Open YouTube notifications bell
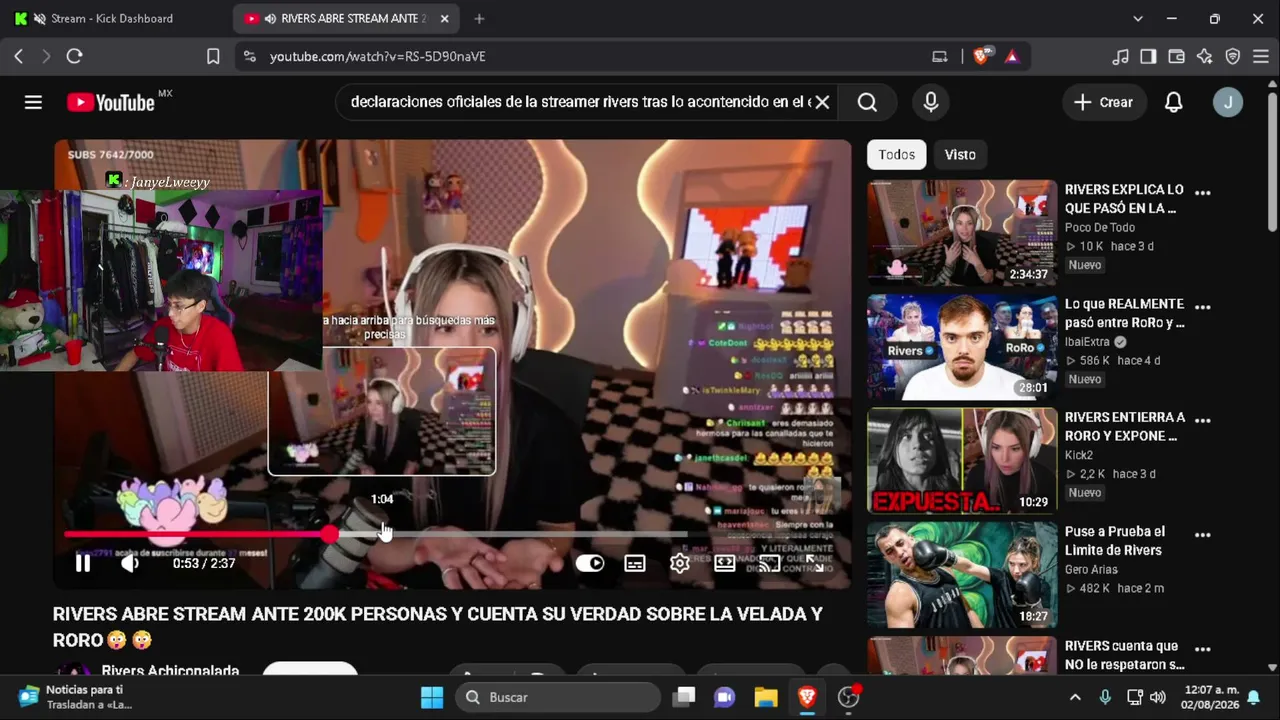Screen dimensions: 1280x720 pyautogui.click(x=1174, y=102)
